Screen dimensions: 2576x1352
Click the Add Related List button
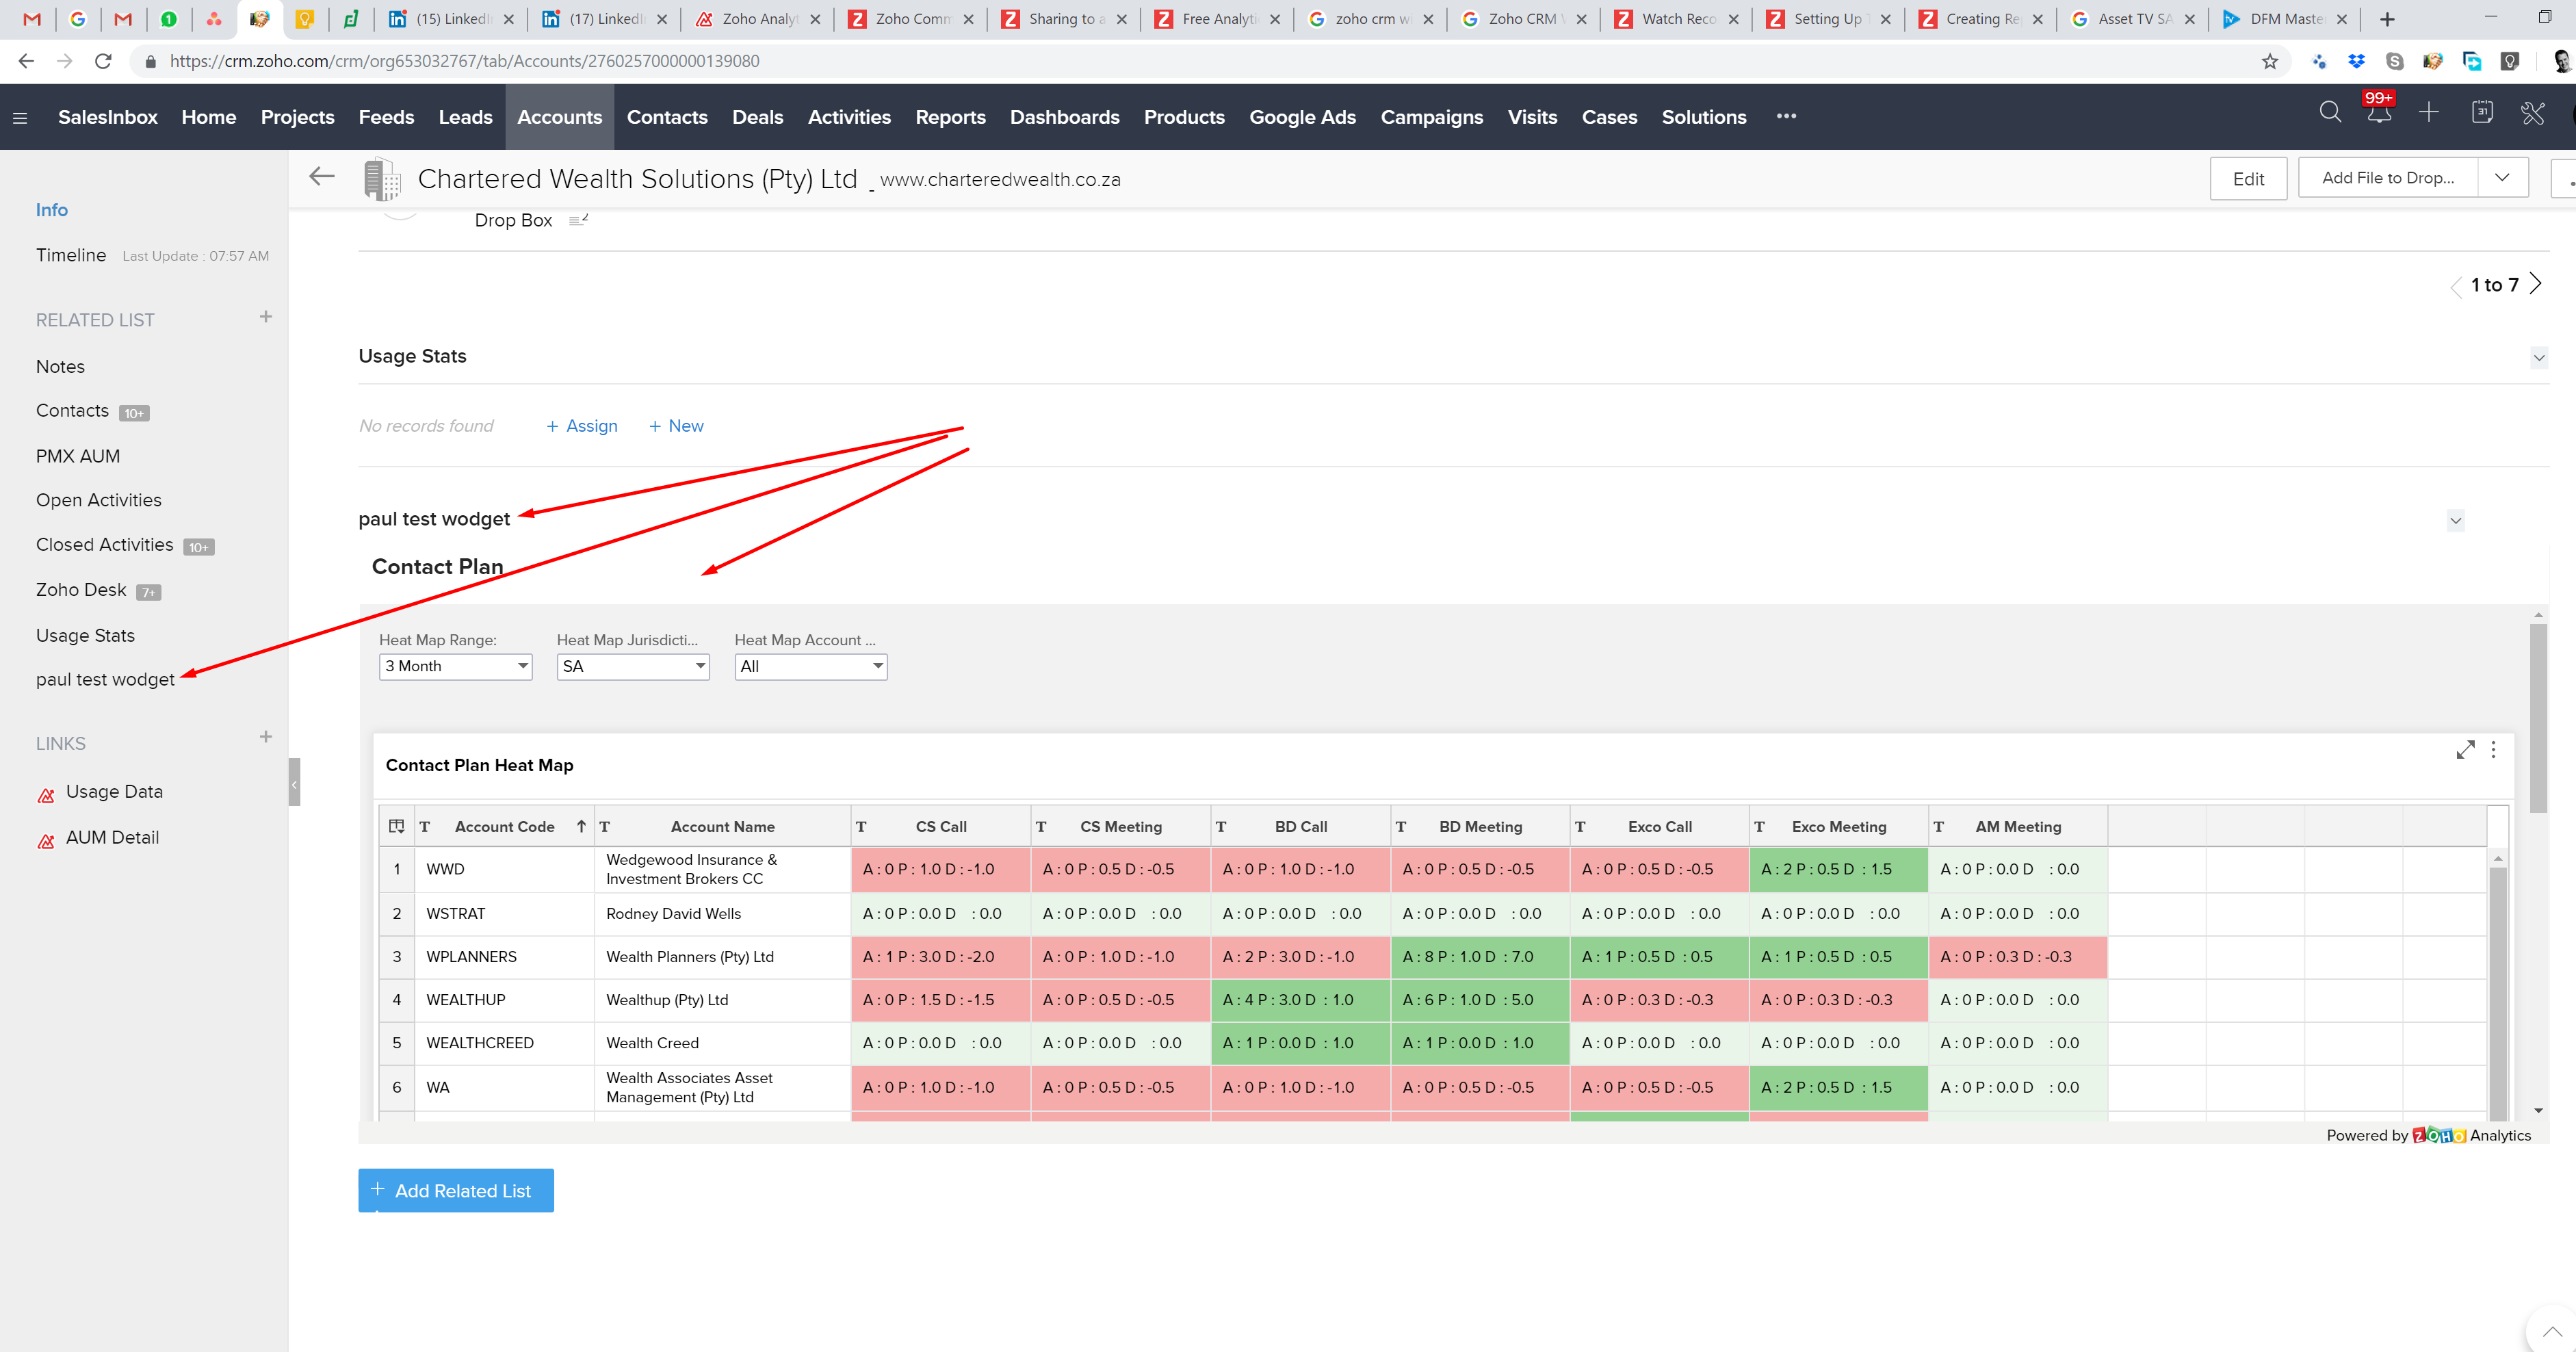456,1190
